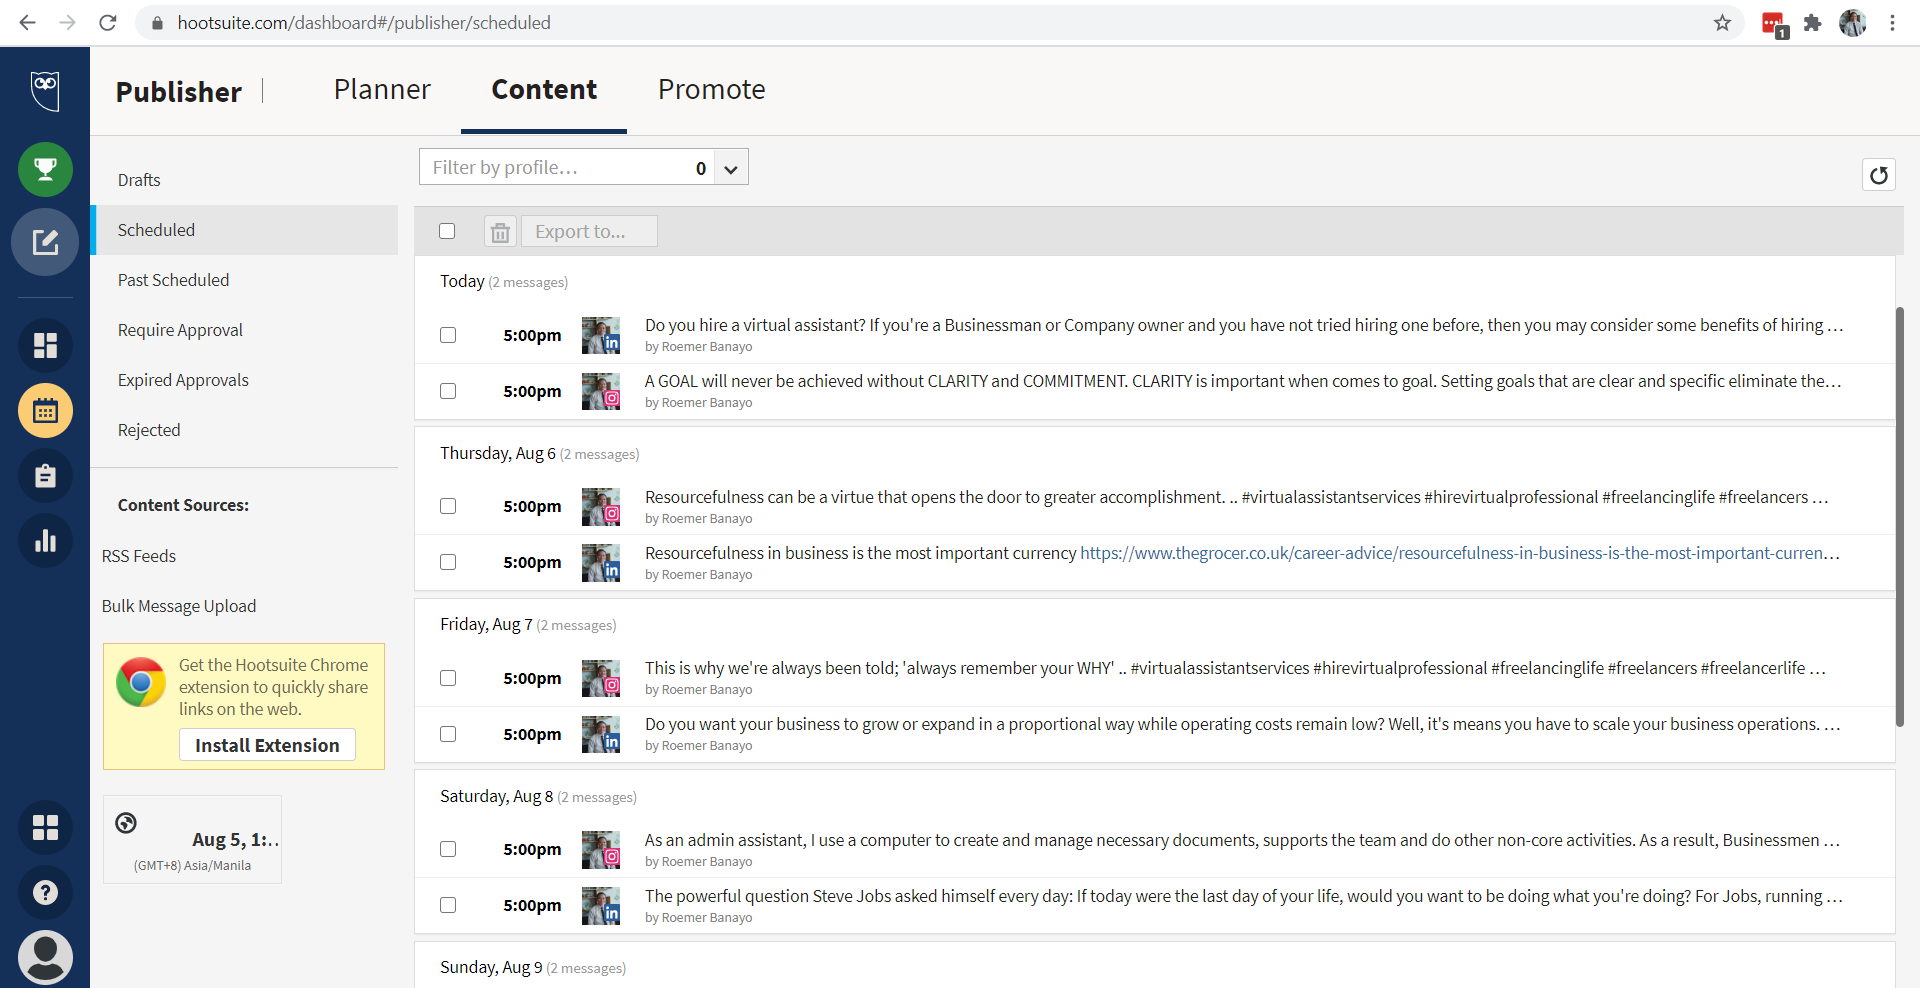
Task: Refresh the scheduled message list
Action: point(1878,175)
